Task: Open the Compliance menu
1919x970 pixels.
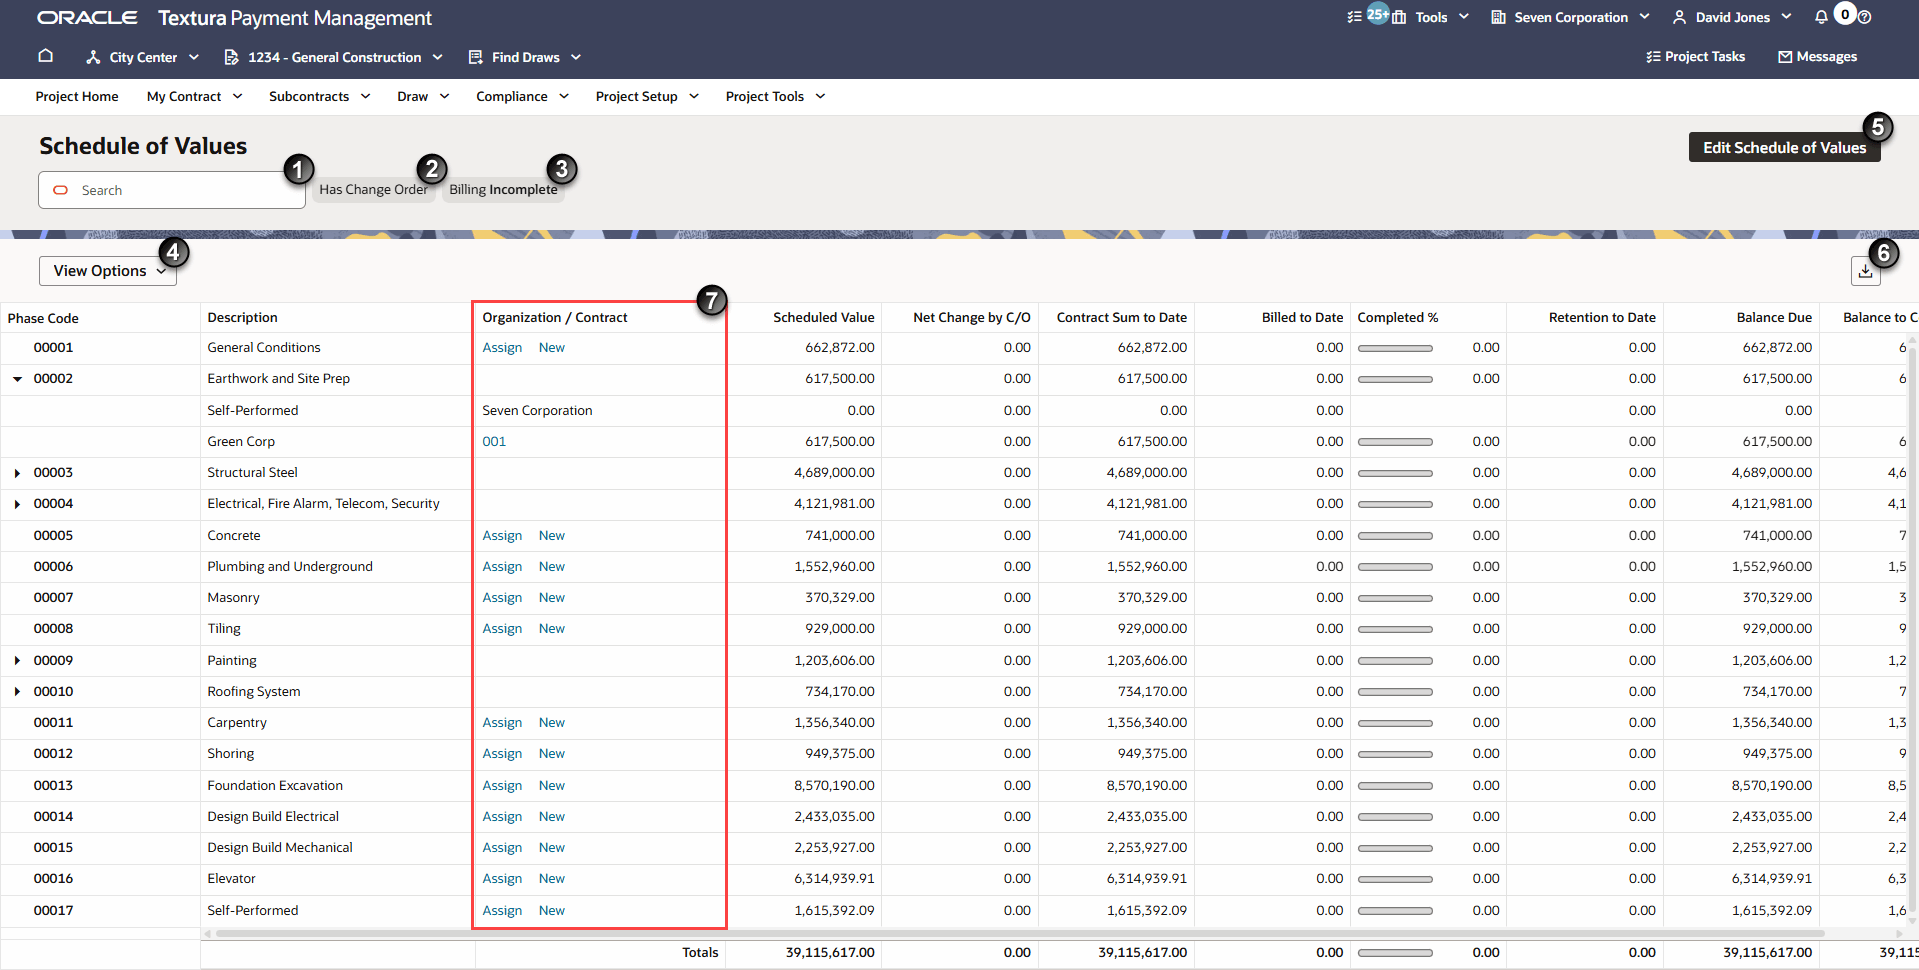Action: coord(522,97)
